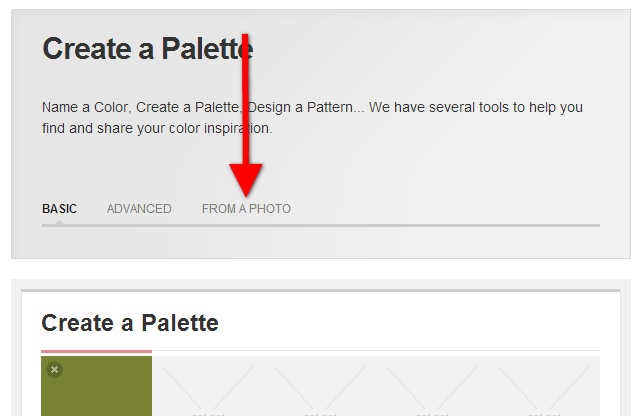The width and height of the screenshot is (643, 416).
Task: Select the fourth empty color slot
Action: (x=433, y=388)
